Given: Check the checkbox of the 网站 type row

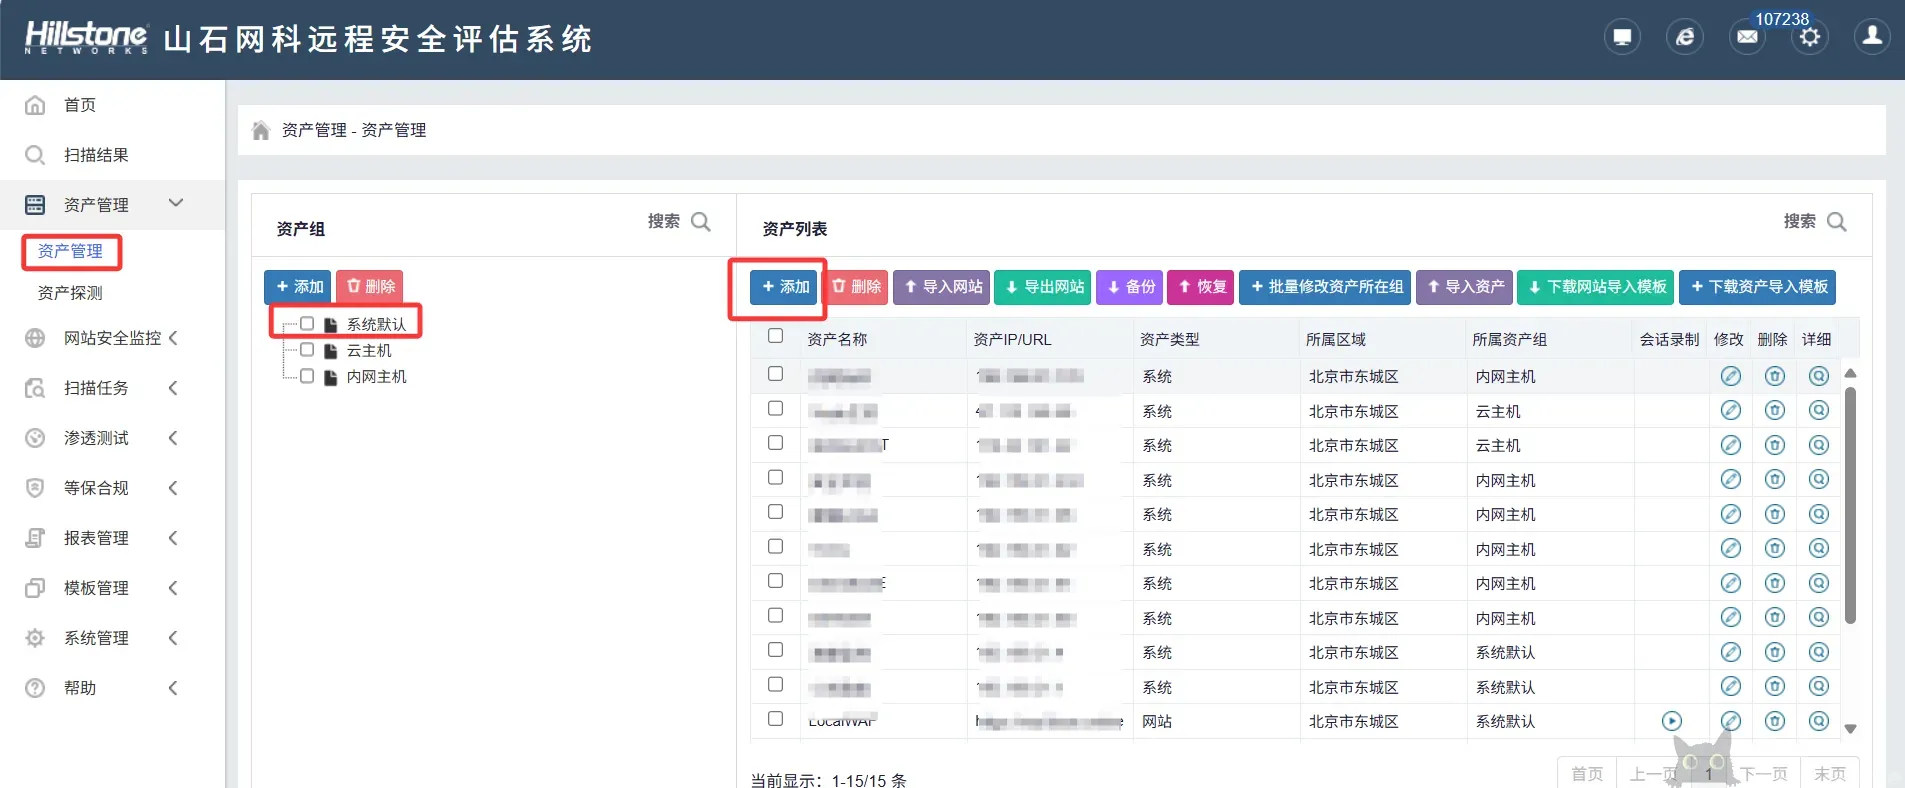Looking at the screenshot, I should 775,718.
